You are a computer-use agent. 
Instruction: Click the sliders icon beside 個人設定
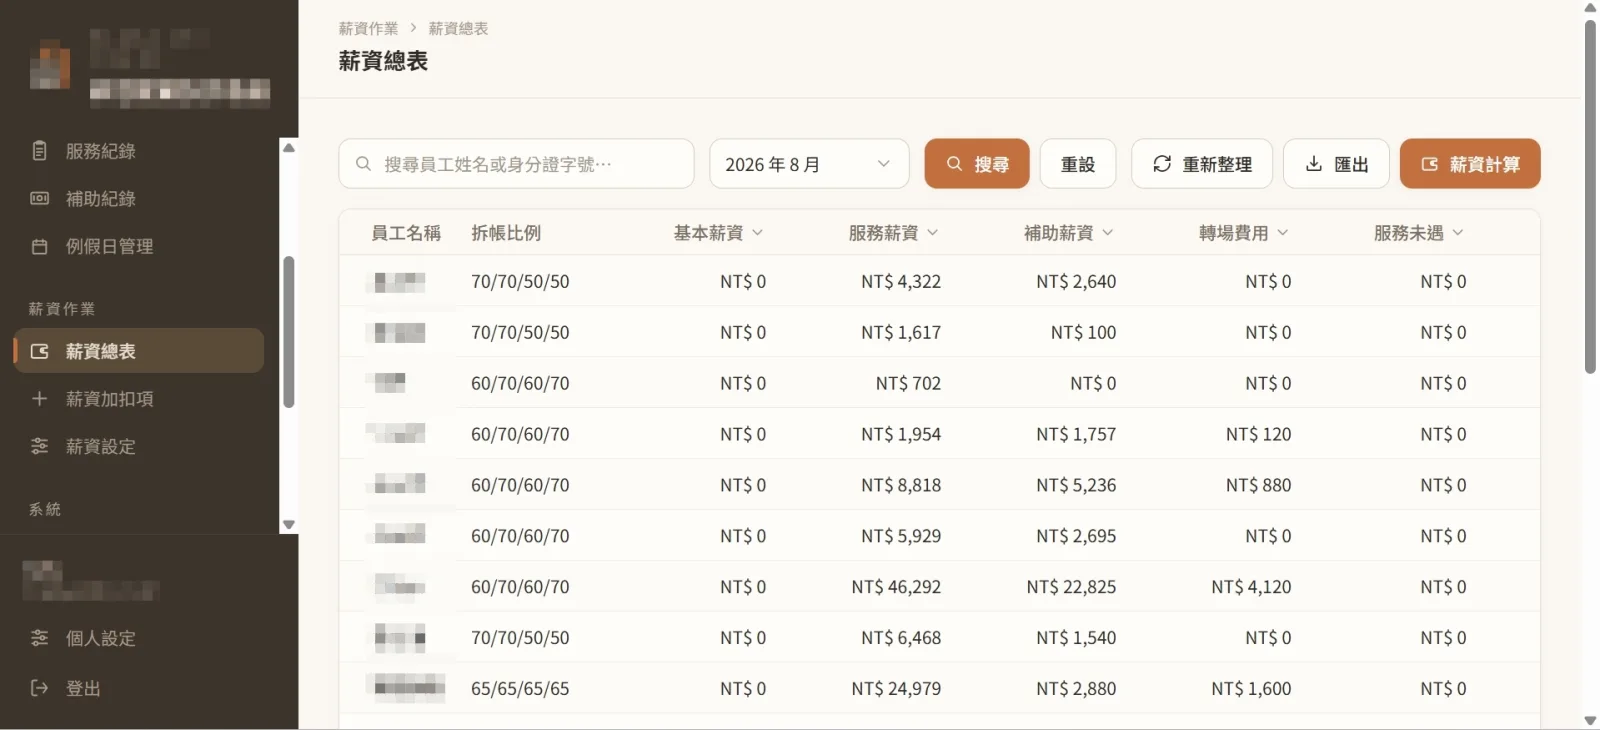39,638
